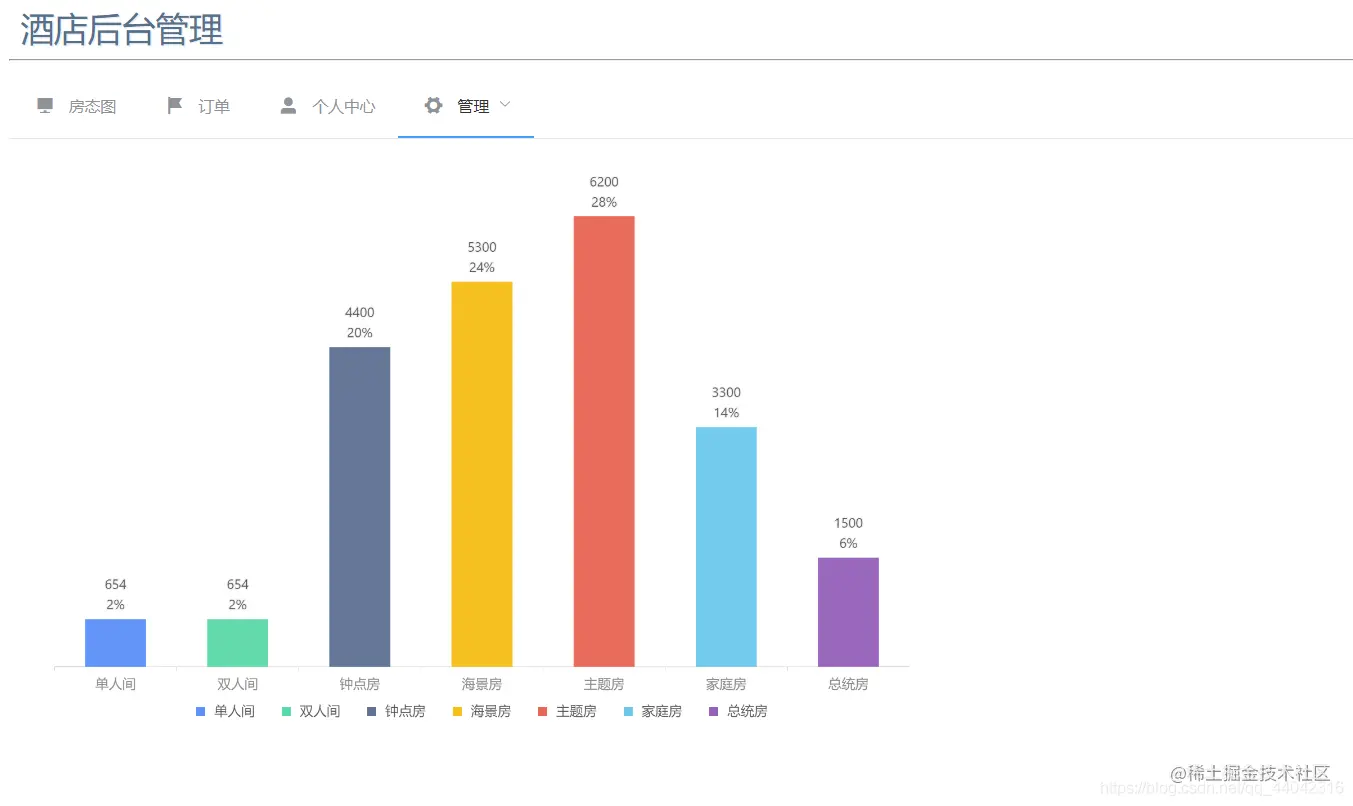The image size is (1353, 806).
Task: Click legend label 钟点房
Action: tap(405, 712)
